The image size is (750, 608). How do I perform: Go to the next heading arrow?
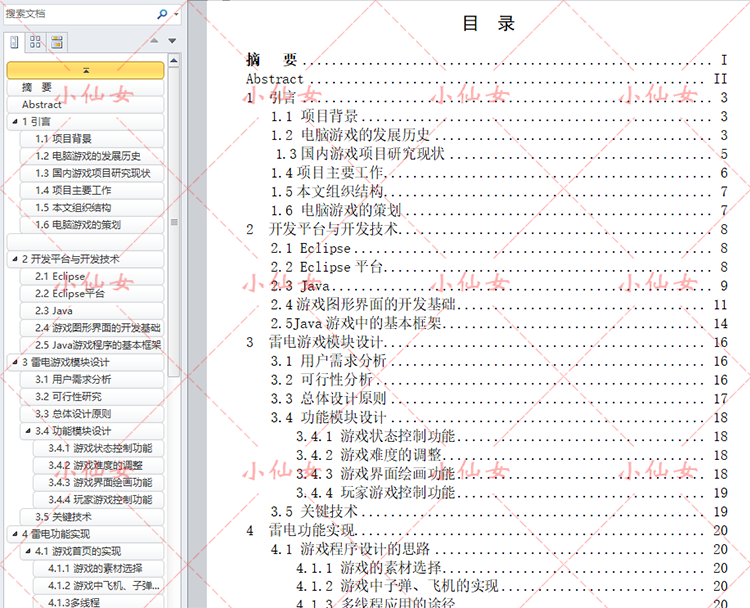tap(172, 41)
